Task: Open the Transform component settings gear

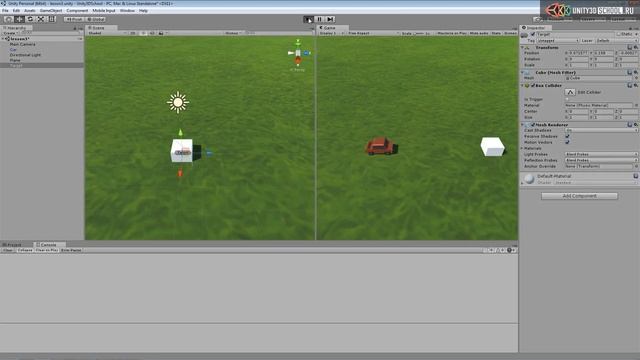Action: pos(636,47)
